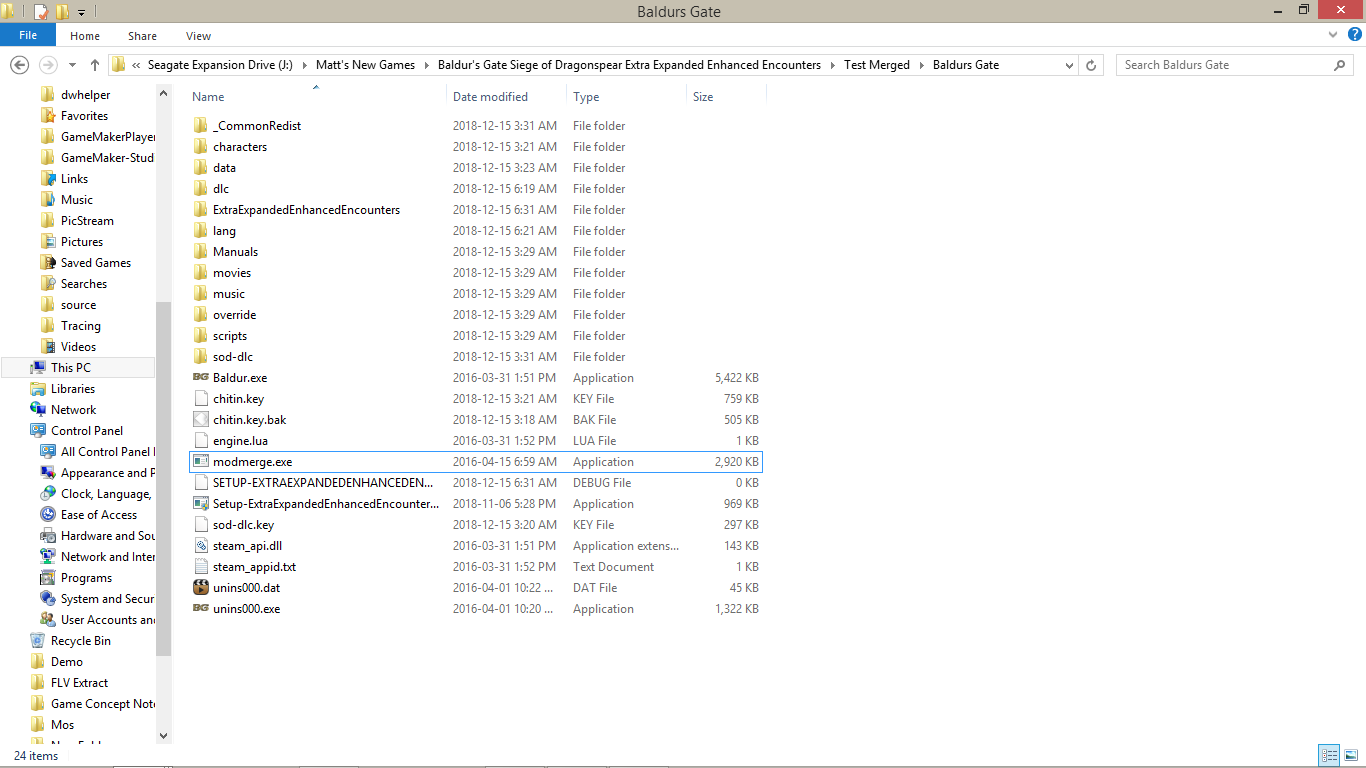Click the Up one level arrow
1366x768 pixels.
click(x=95, y=65)
